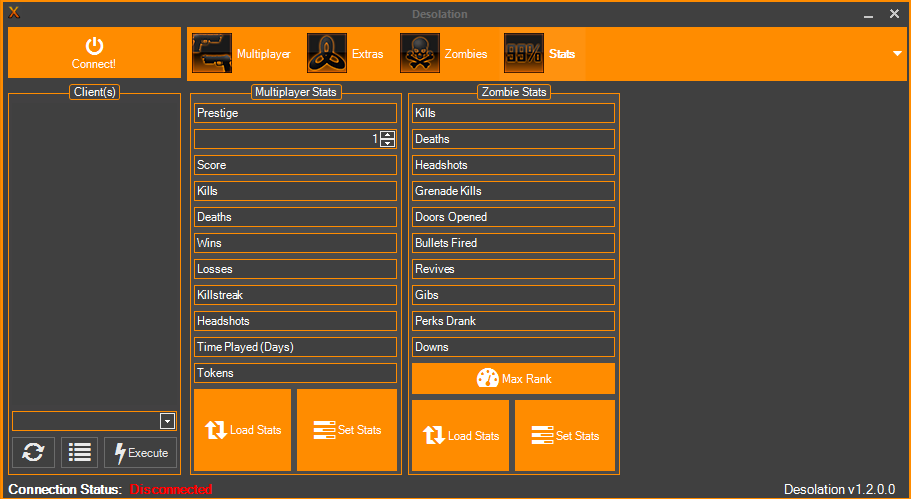
Task: Select the Zombie Headshots field
Action: (x=513, y=165)
